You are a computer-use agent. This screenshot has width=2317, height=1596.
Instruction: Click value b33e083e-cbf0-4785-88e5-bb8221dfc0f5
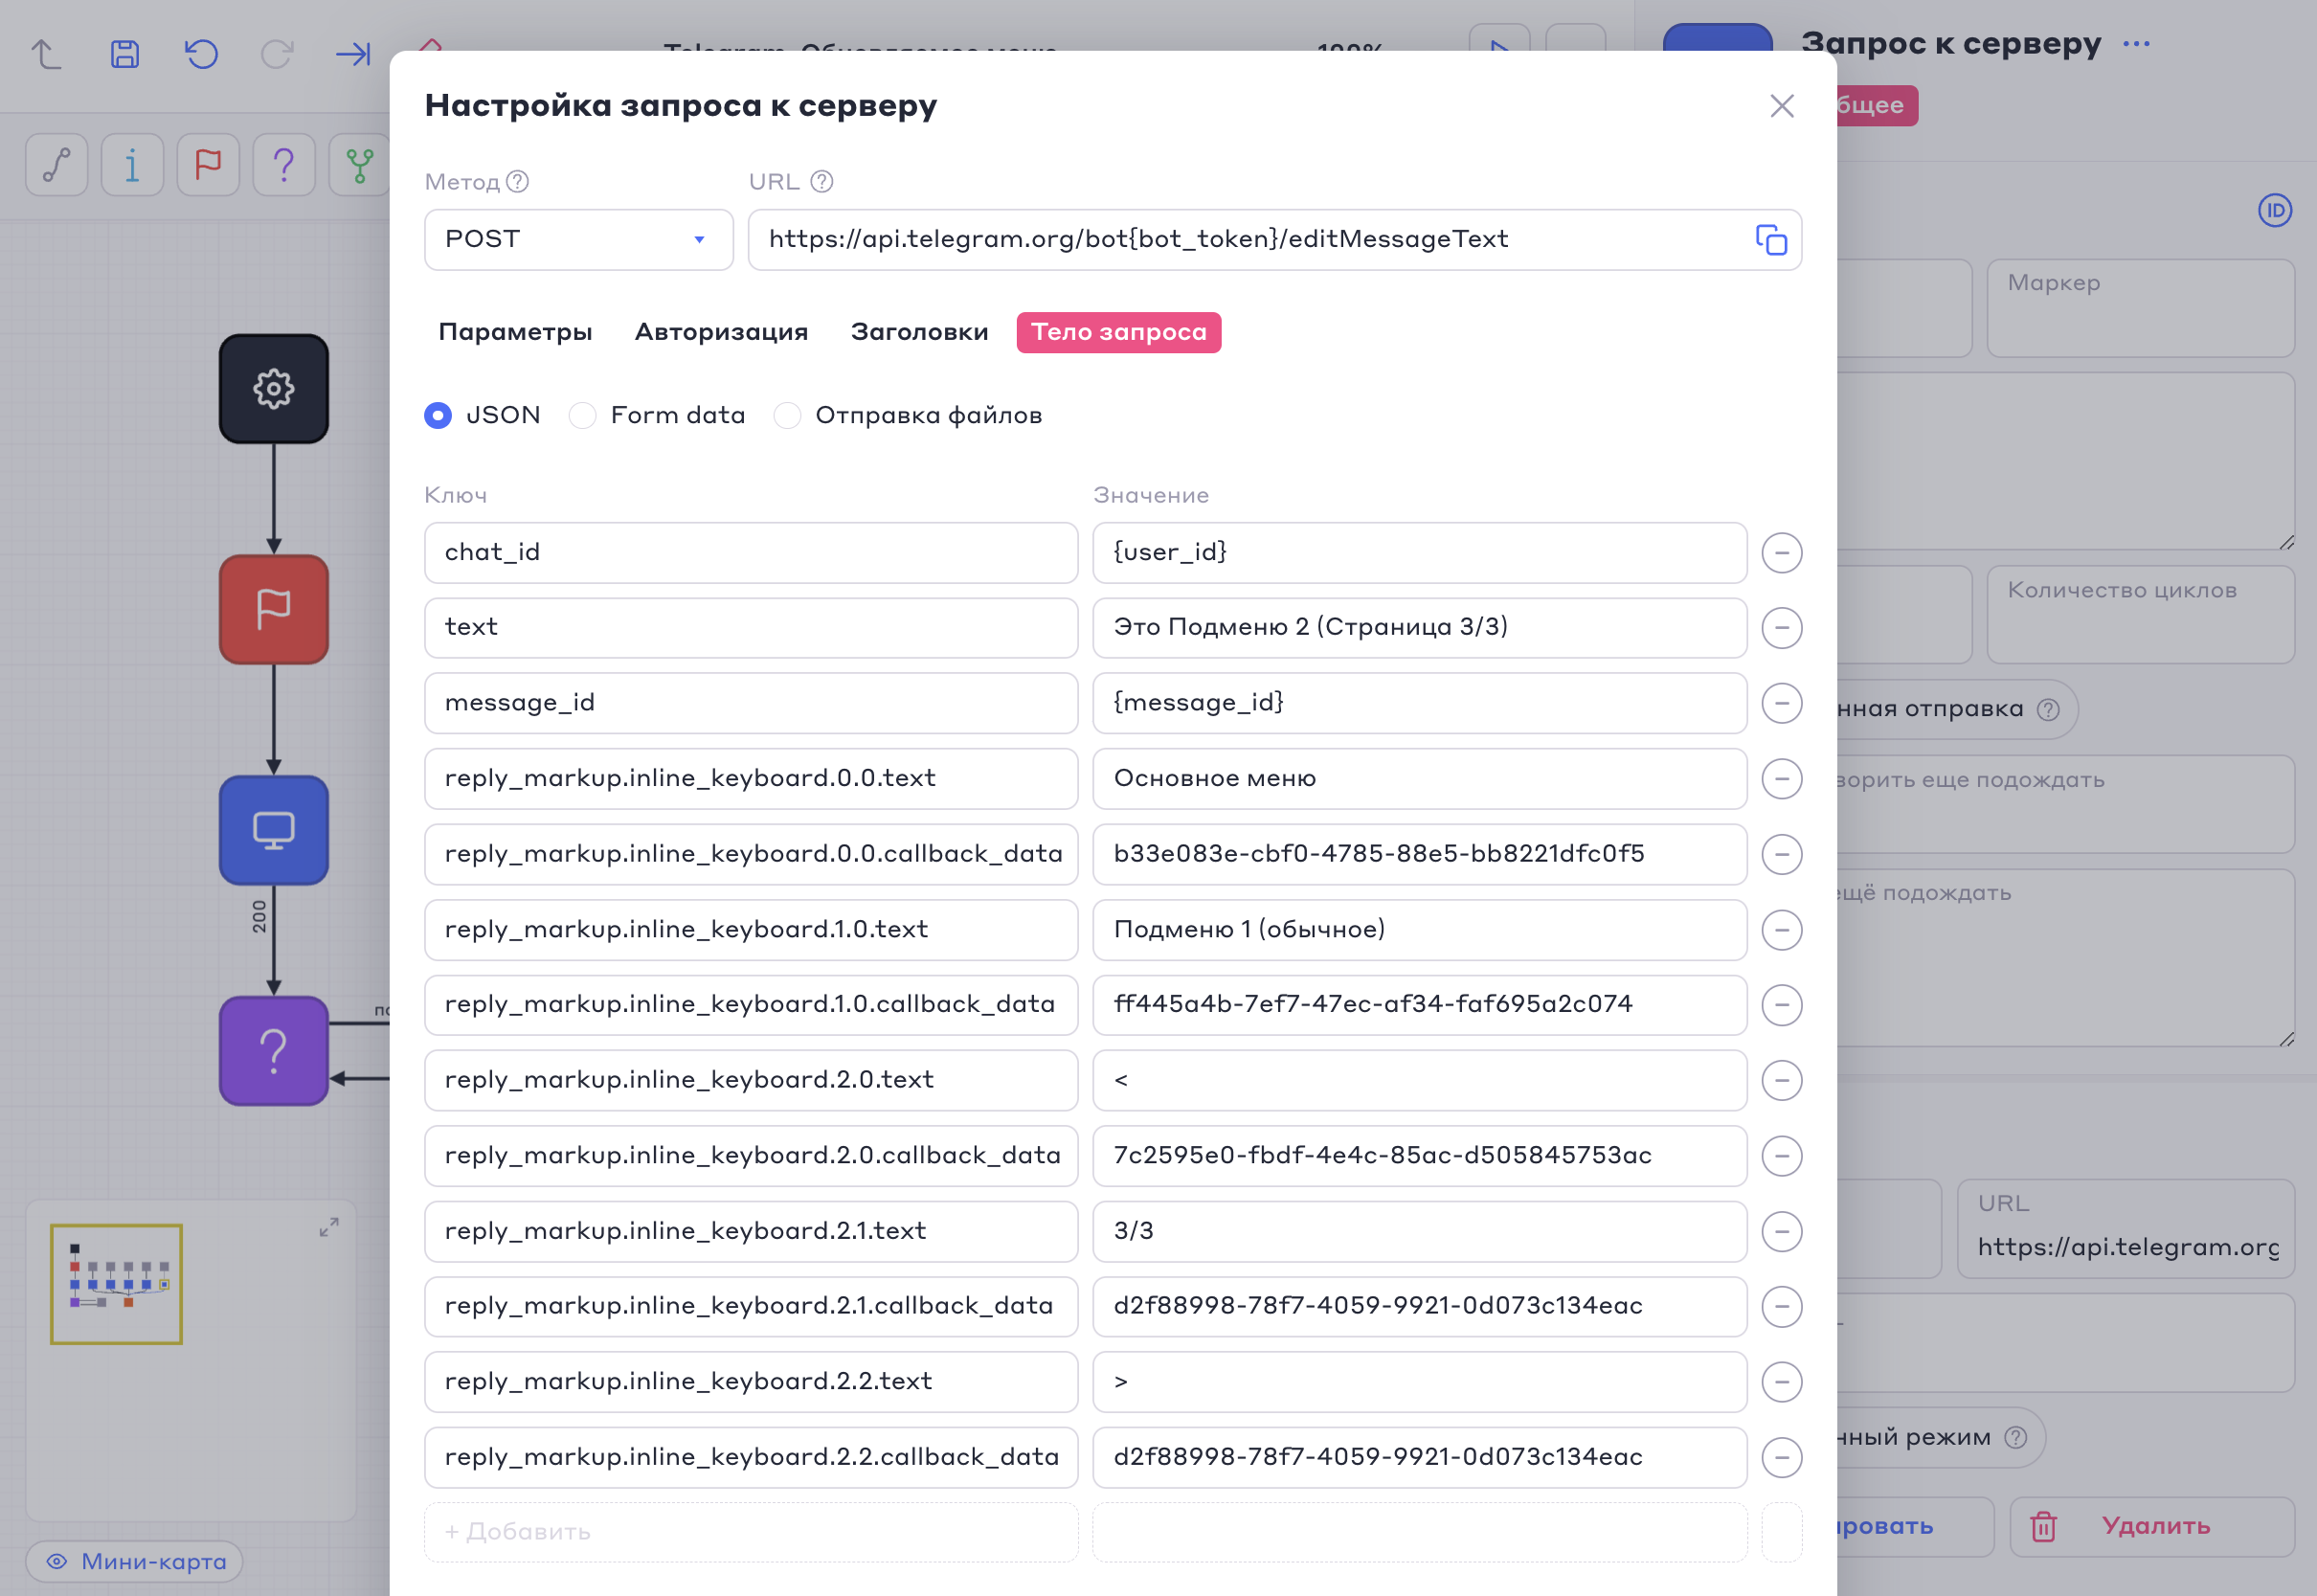(x=1419, y=854)
